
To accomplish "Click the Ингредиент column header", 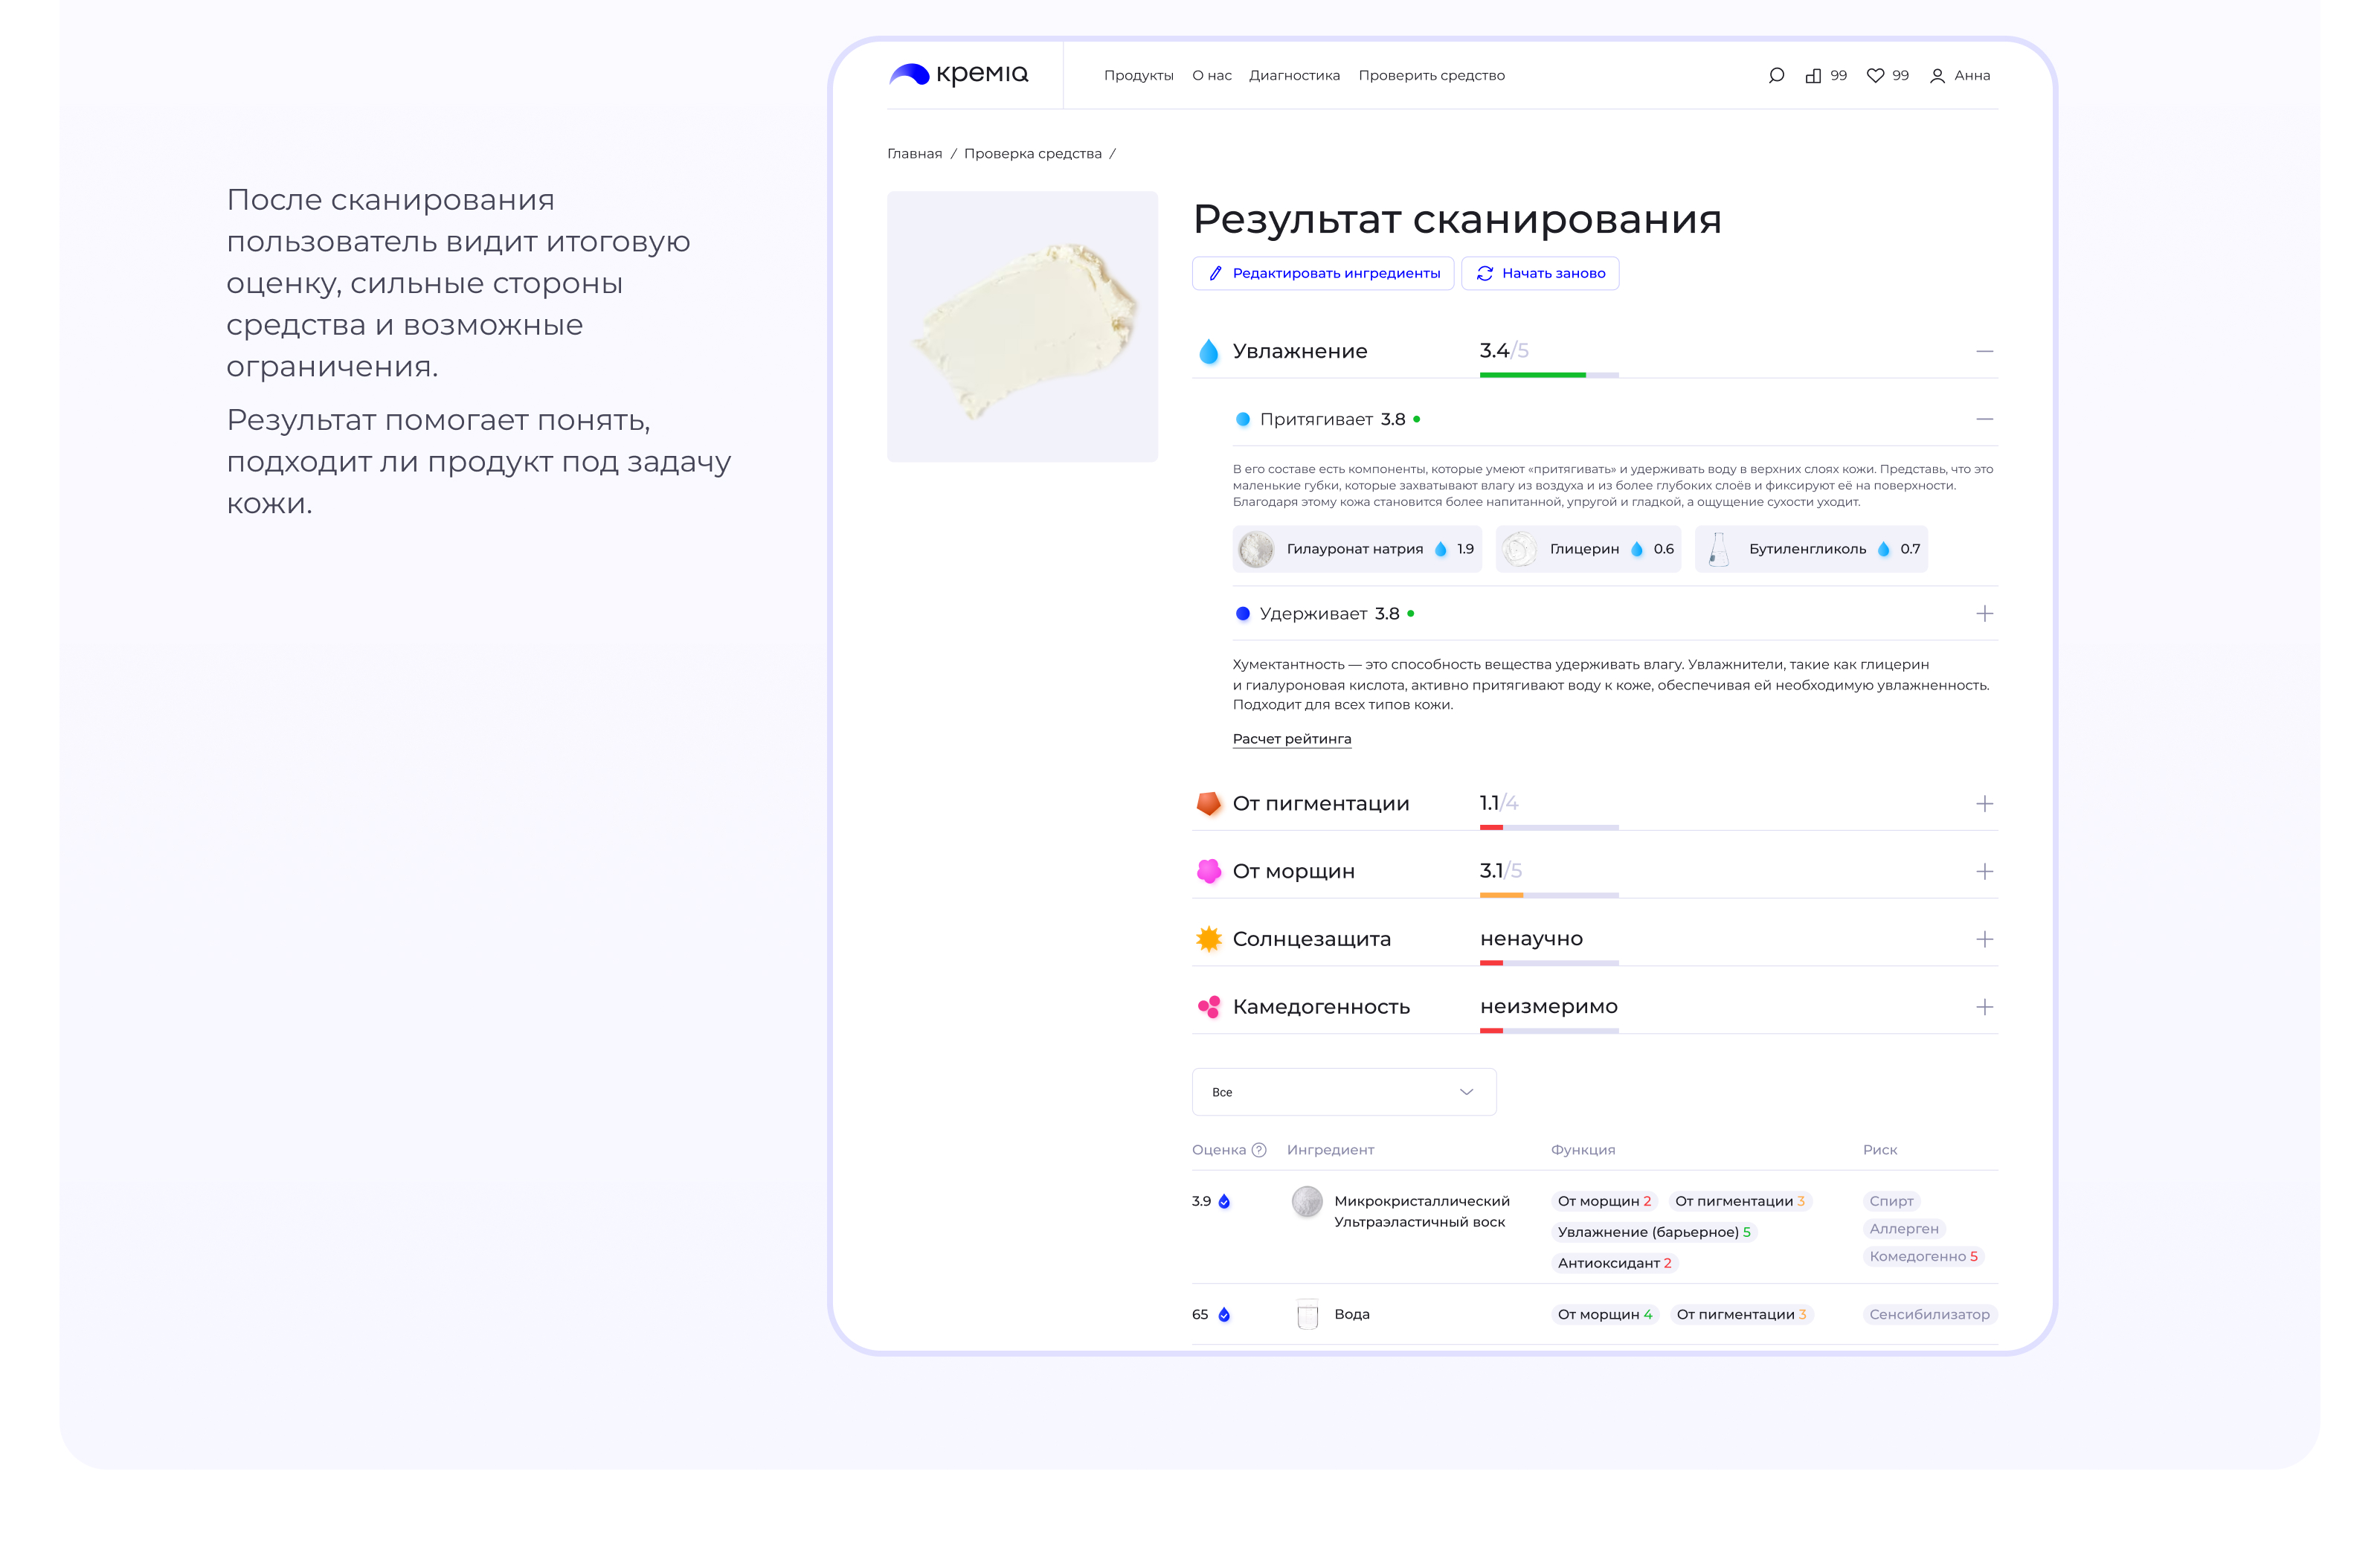I will (1330, 1150).
